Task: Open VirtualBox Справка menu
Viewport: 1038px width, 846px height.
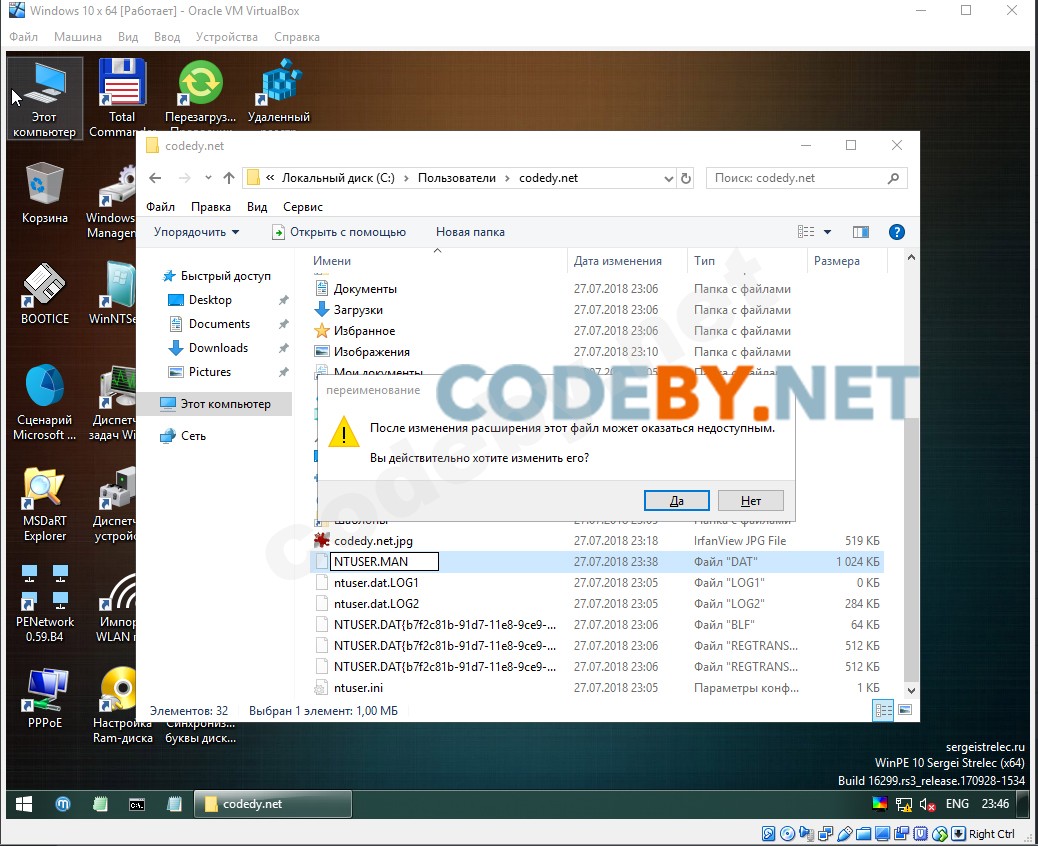Action: [297, 36]
